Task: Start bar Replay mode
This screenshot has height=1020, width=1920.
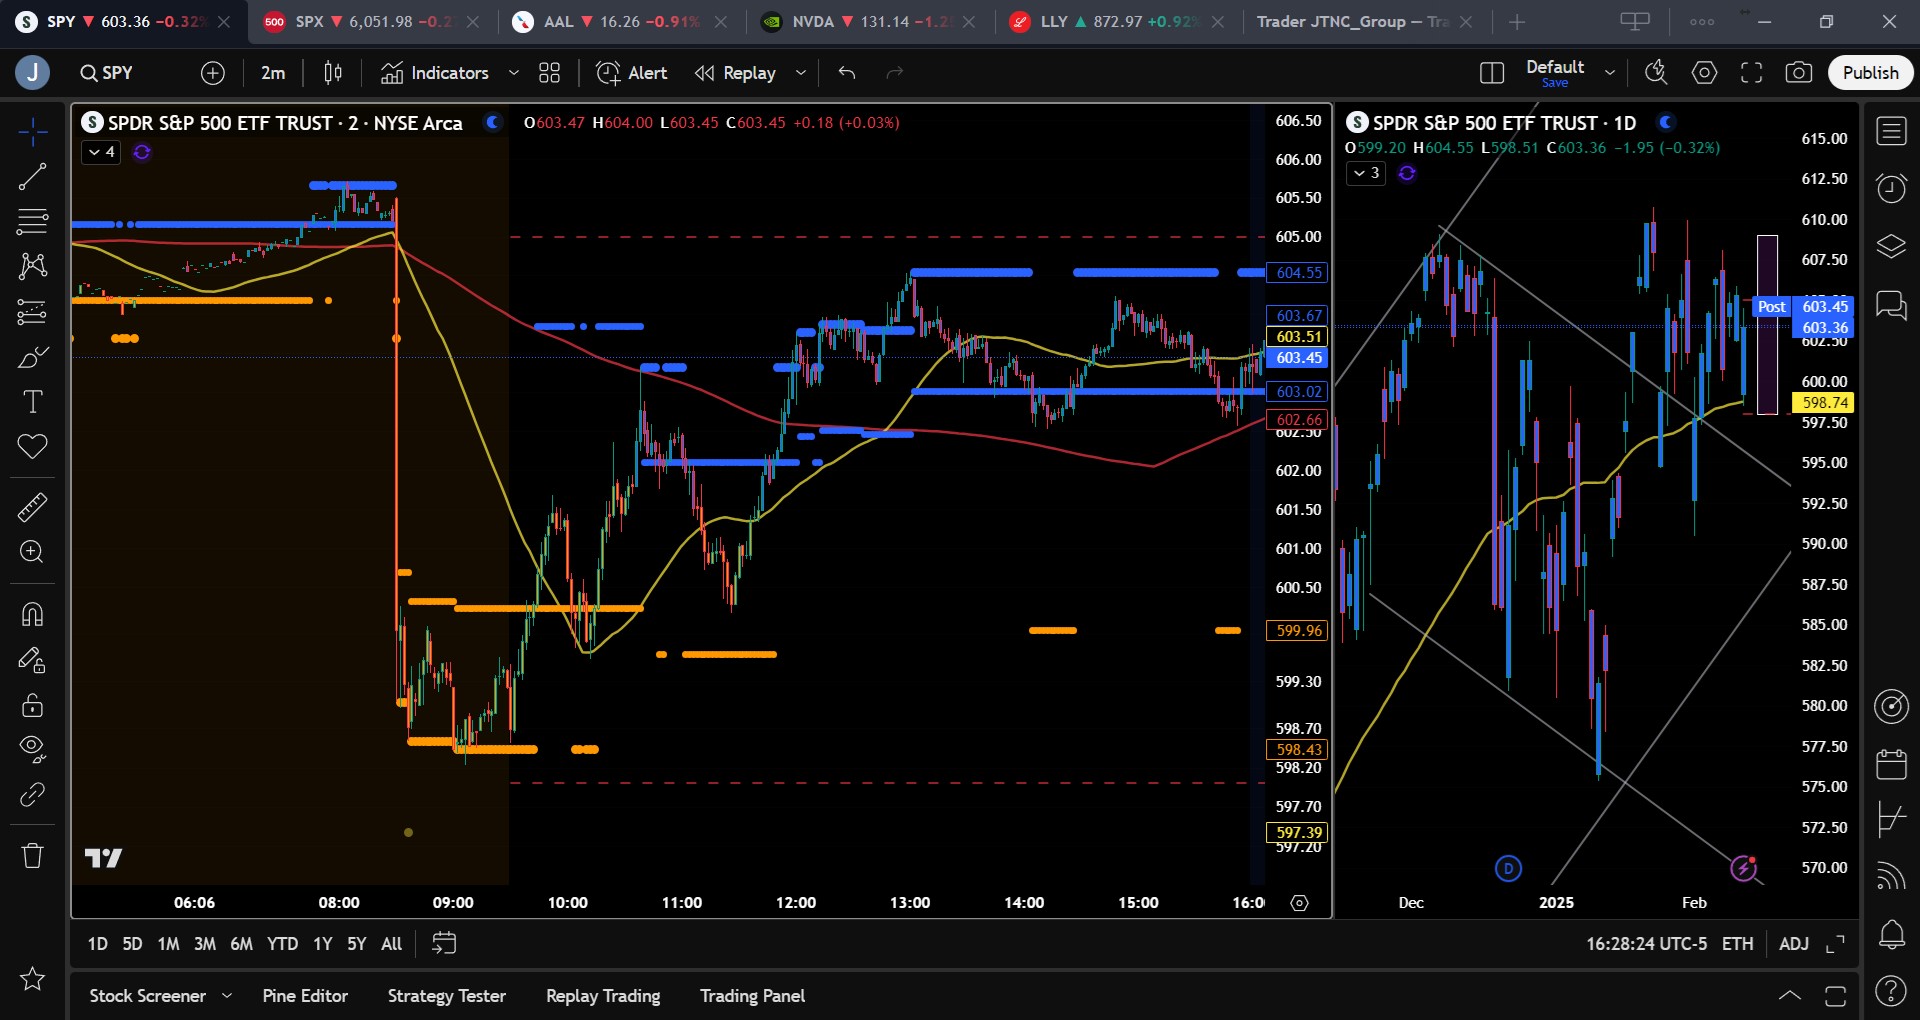Action: pyautogui.click(x=736, y=73)
